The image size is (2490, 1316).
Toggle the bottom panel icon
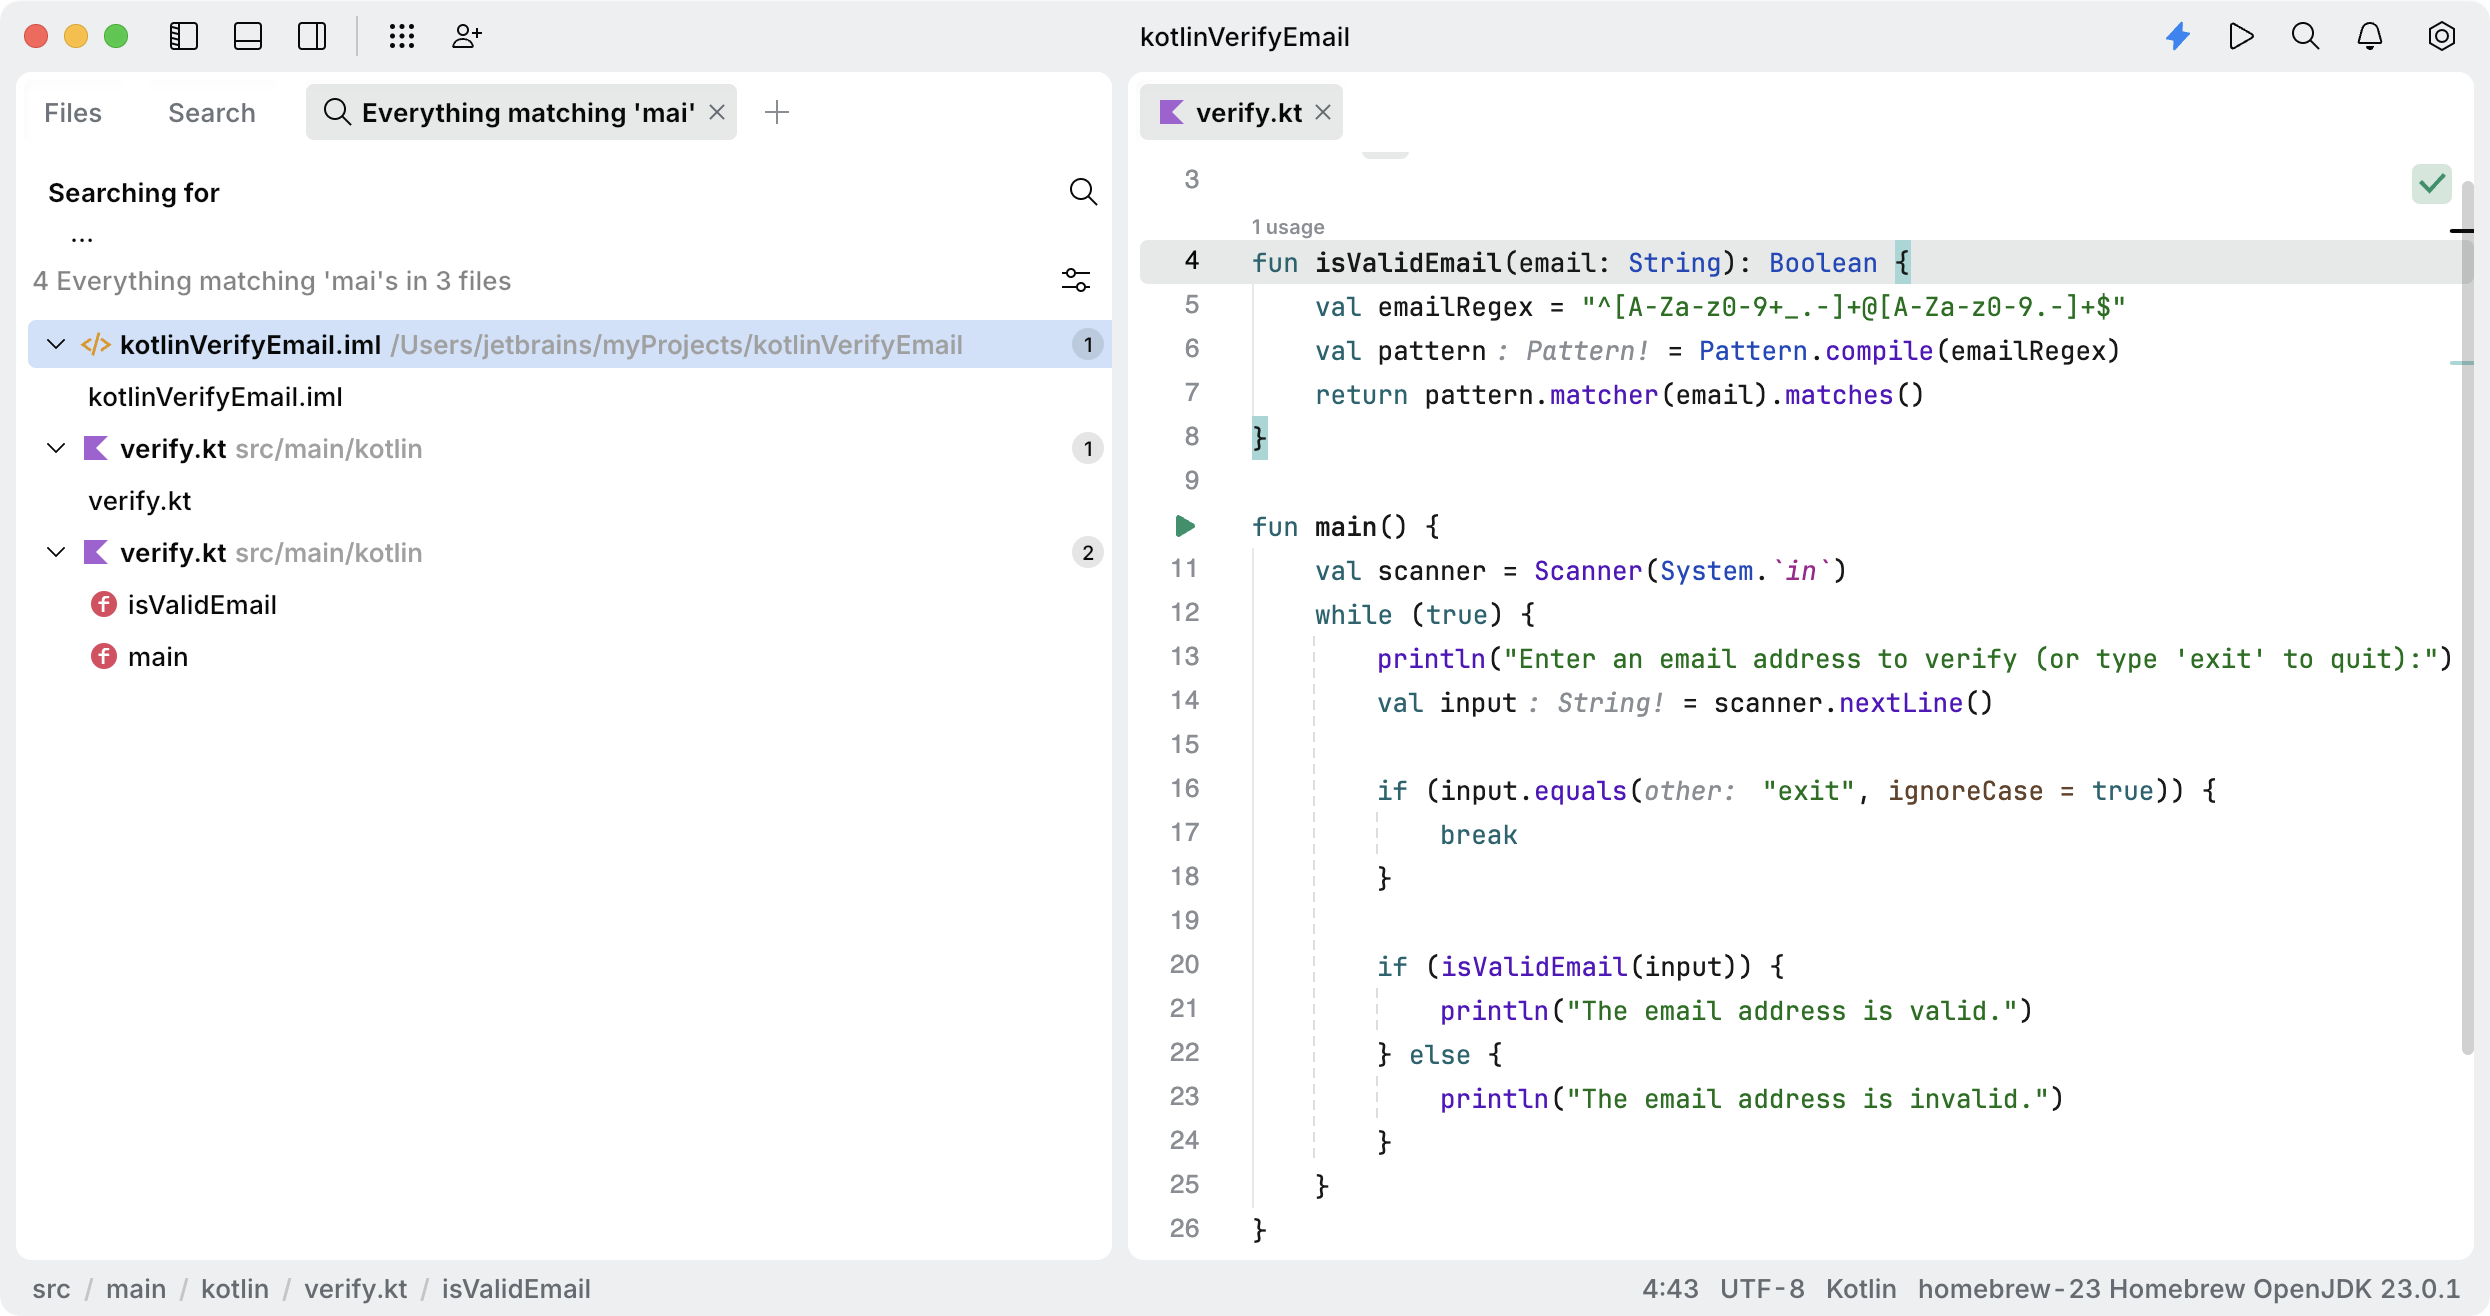248,37
